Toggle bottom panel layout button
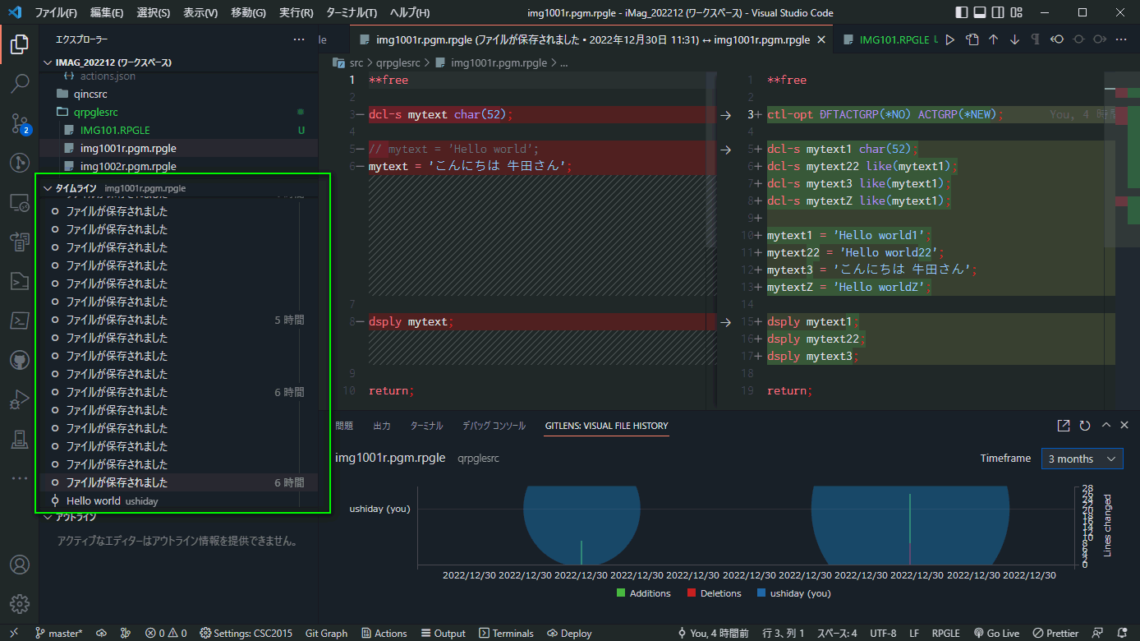The image size is (1140, 641). (979, 12)
